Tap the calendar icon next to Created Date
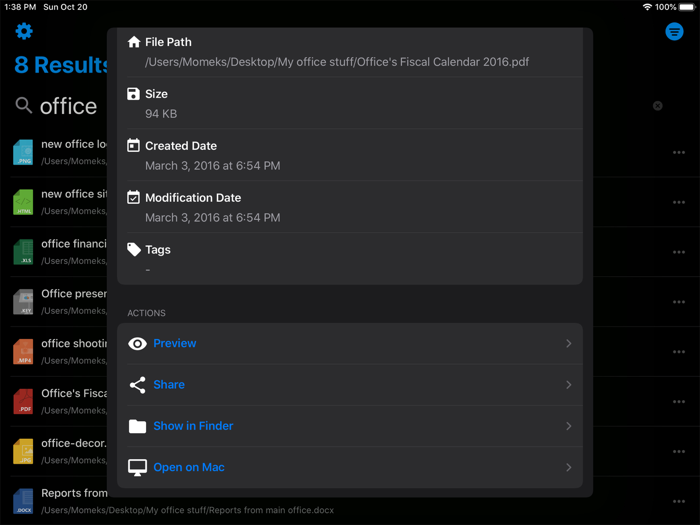 point(133,146)
